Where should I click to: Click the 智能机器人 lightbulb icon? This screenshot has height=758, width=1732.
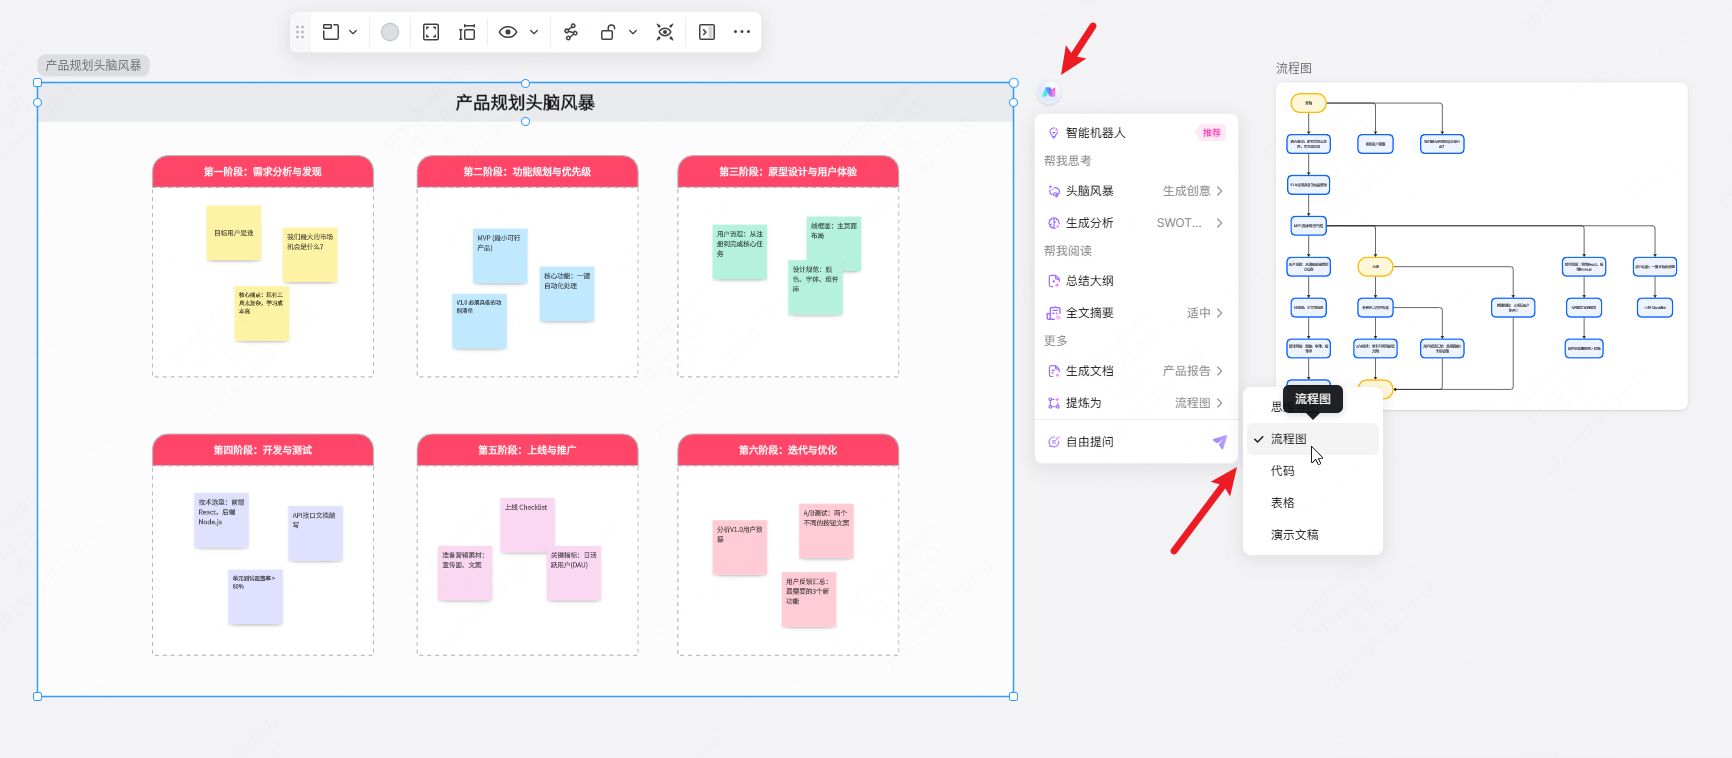[1053, 133]
